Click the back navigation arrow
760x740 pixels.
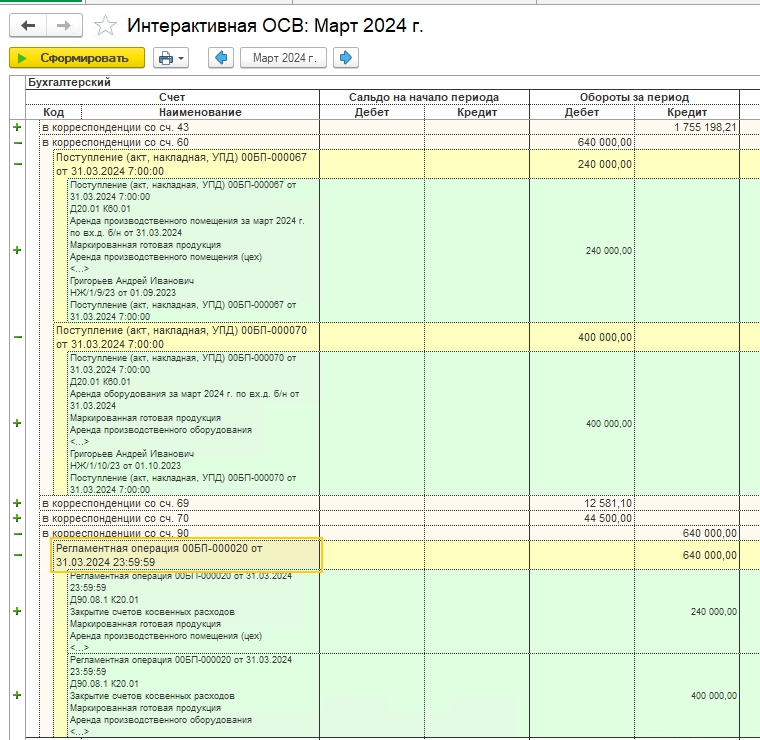click(x=28, y=25)
